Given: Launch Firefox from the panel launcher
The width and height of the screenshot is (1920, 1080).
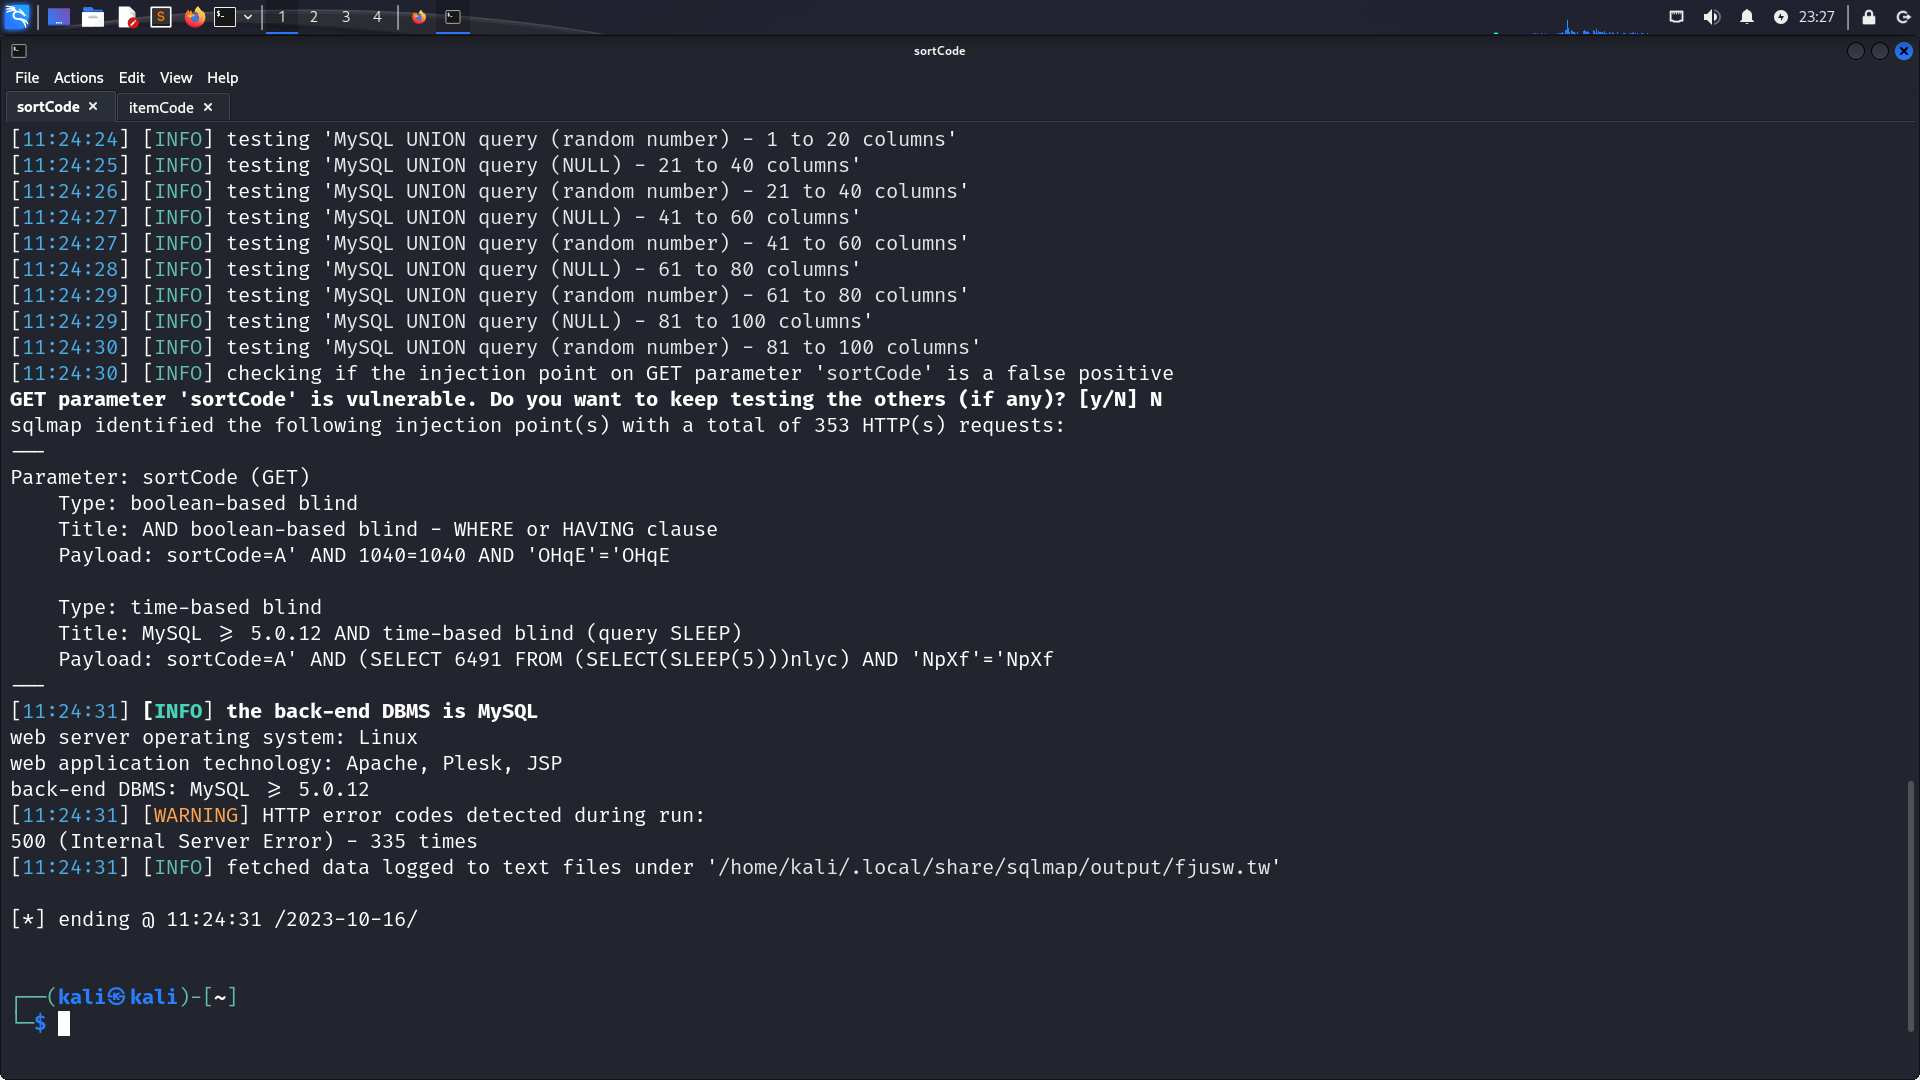Looking at the screenshot, I should point(195,17).
